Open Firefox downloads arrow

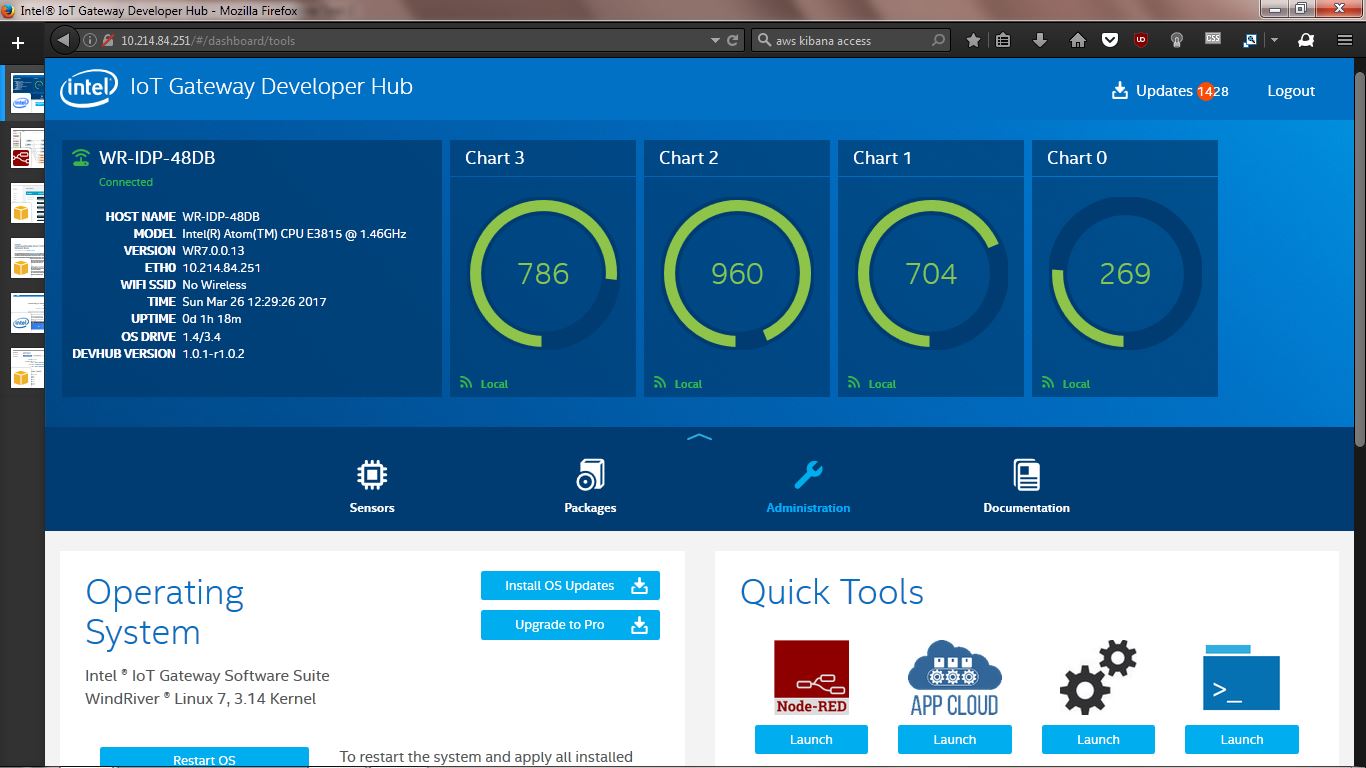[x=1040, y=41]
